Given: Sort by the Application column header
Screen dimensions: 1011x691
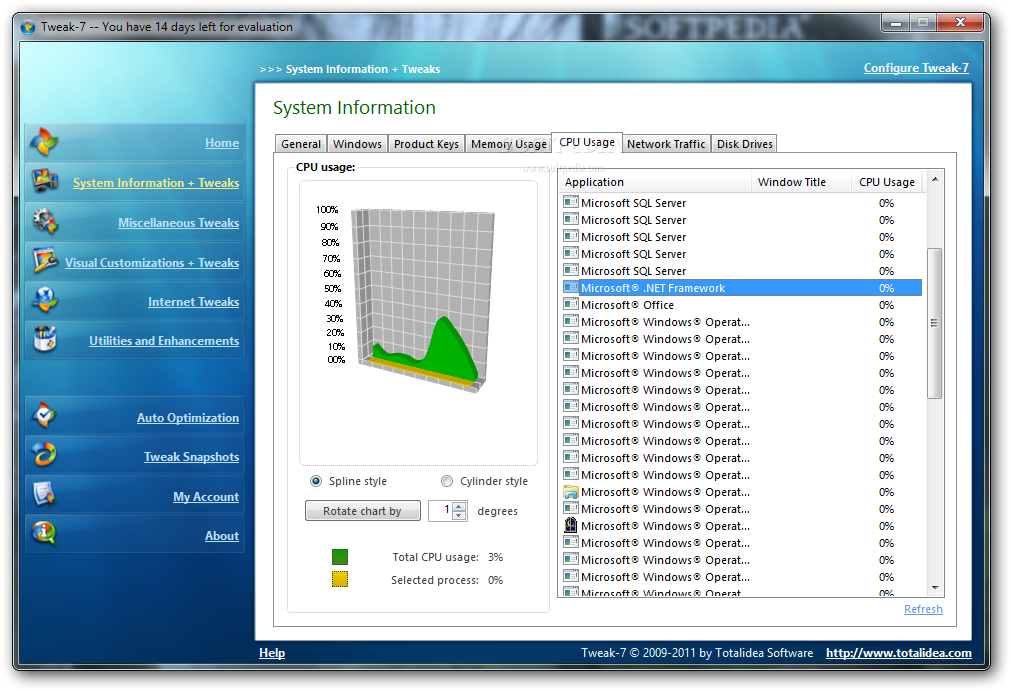Looking at the screenshot, I should click(x=655, y=182).
